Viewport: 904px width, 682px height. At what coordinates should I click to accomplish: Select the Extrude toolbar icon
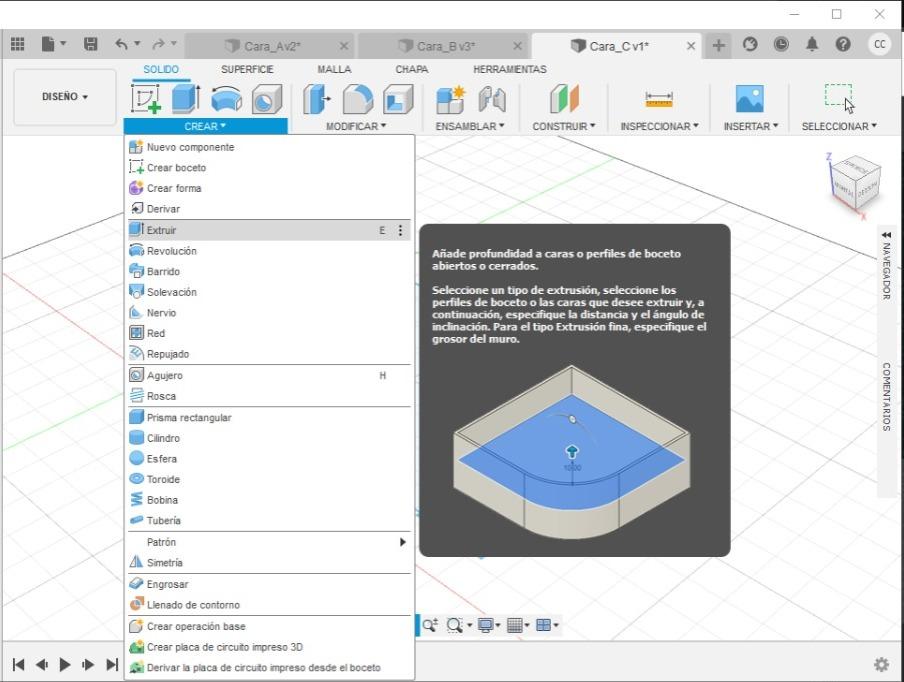click(x=186, y=99)
